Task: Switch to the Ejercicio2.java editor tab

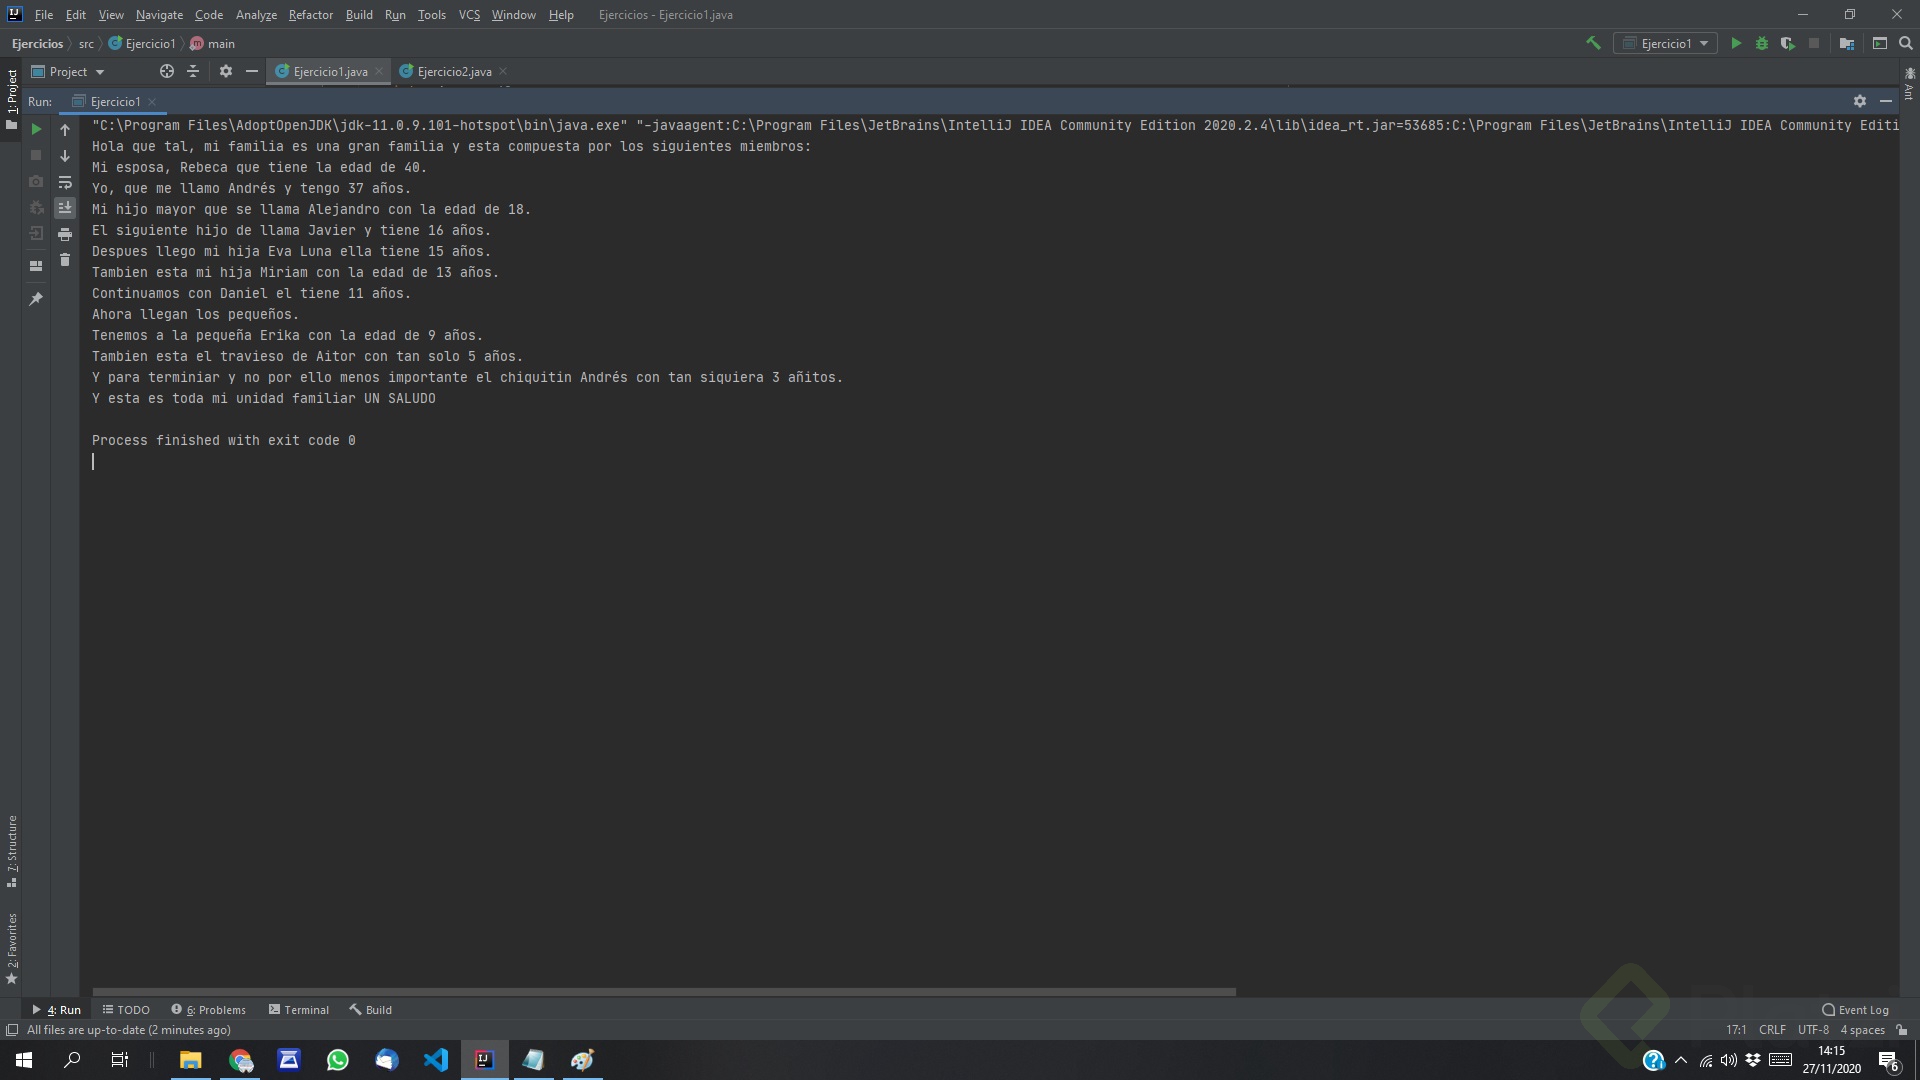Action: point(453,72)
